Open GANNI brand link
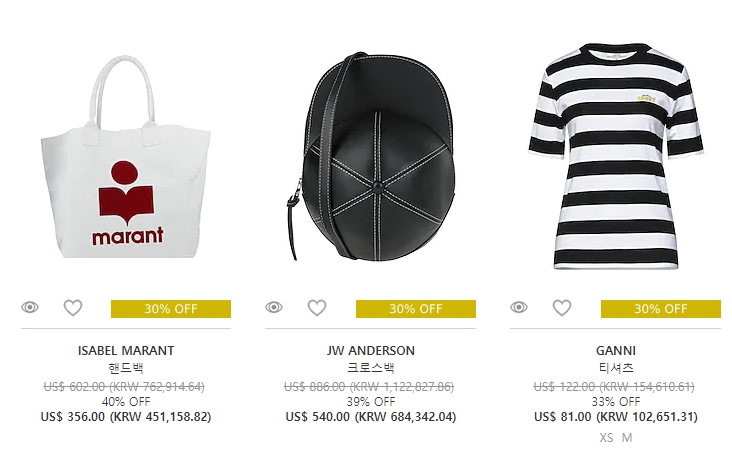 click(616, 351)
